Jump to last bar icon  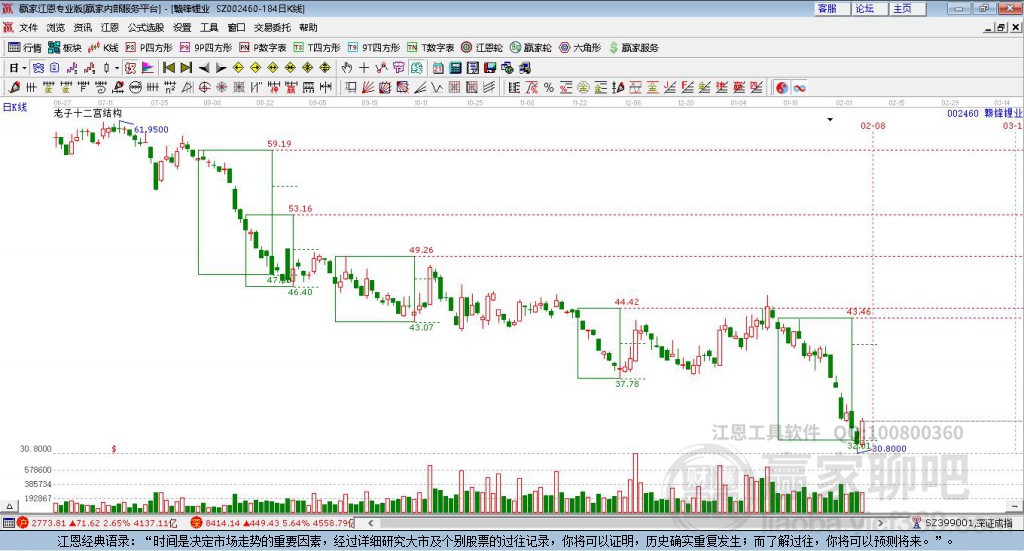[186, 68]
